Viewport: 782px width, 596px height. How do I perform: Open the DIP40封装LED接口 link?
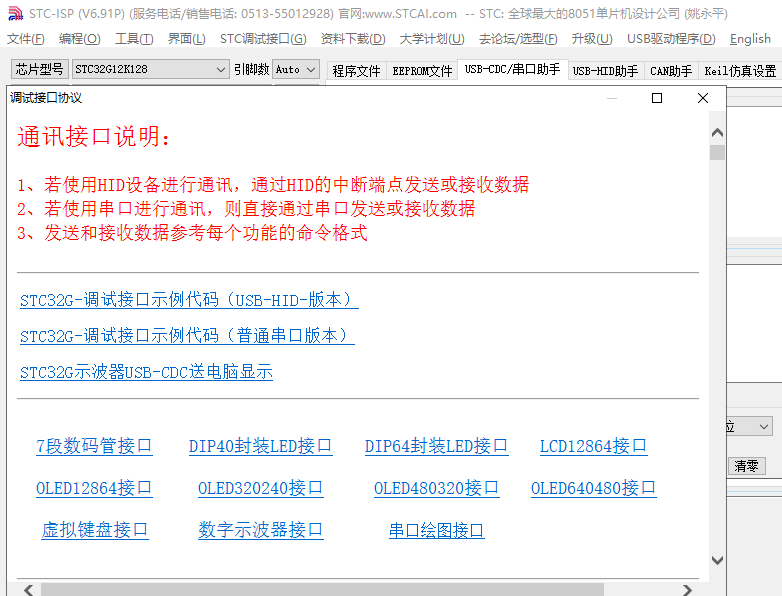(x=260, y=446)
